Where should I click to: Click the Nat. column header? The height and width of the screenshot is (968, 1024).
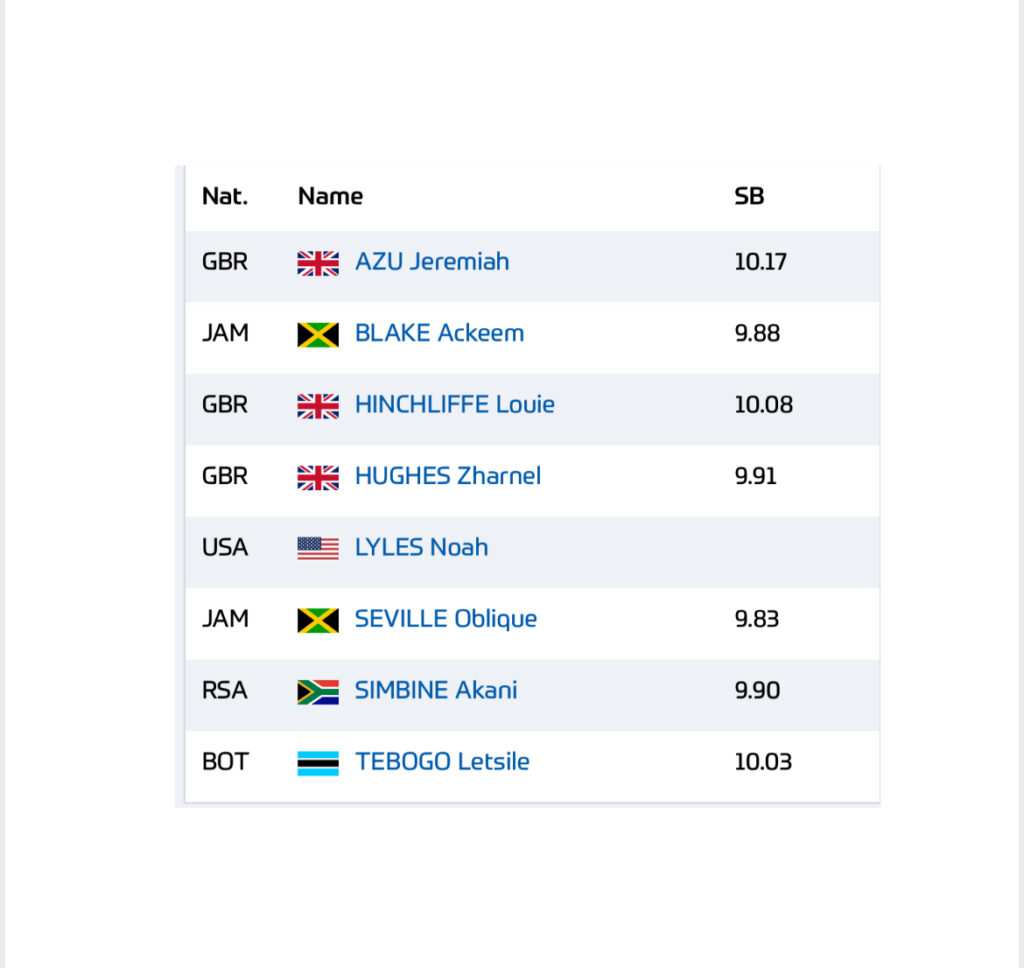coord(225,196)
